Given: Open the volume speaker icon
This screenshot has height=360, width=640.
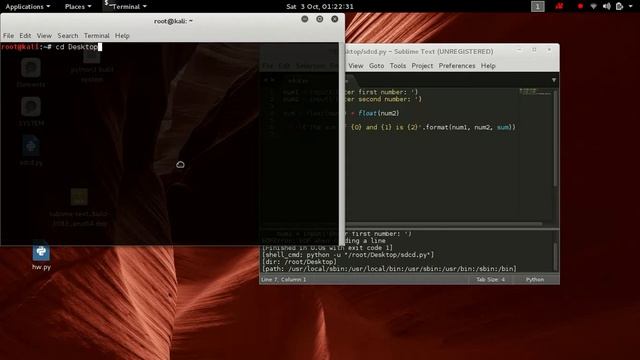Looking at the screenshot, I should [607, 7].
